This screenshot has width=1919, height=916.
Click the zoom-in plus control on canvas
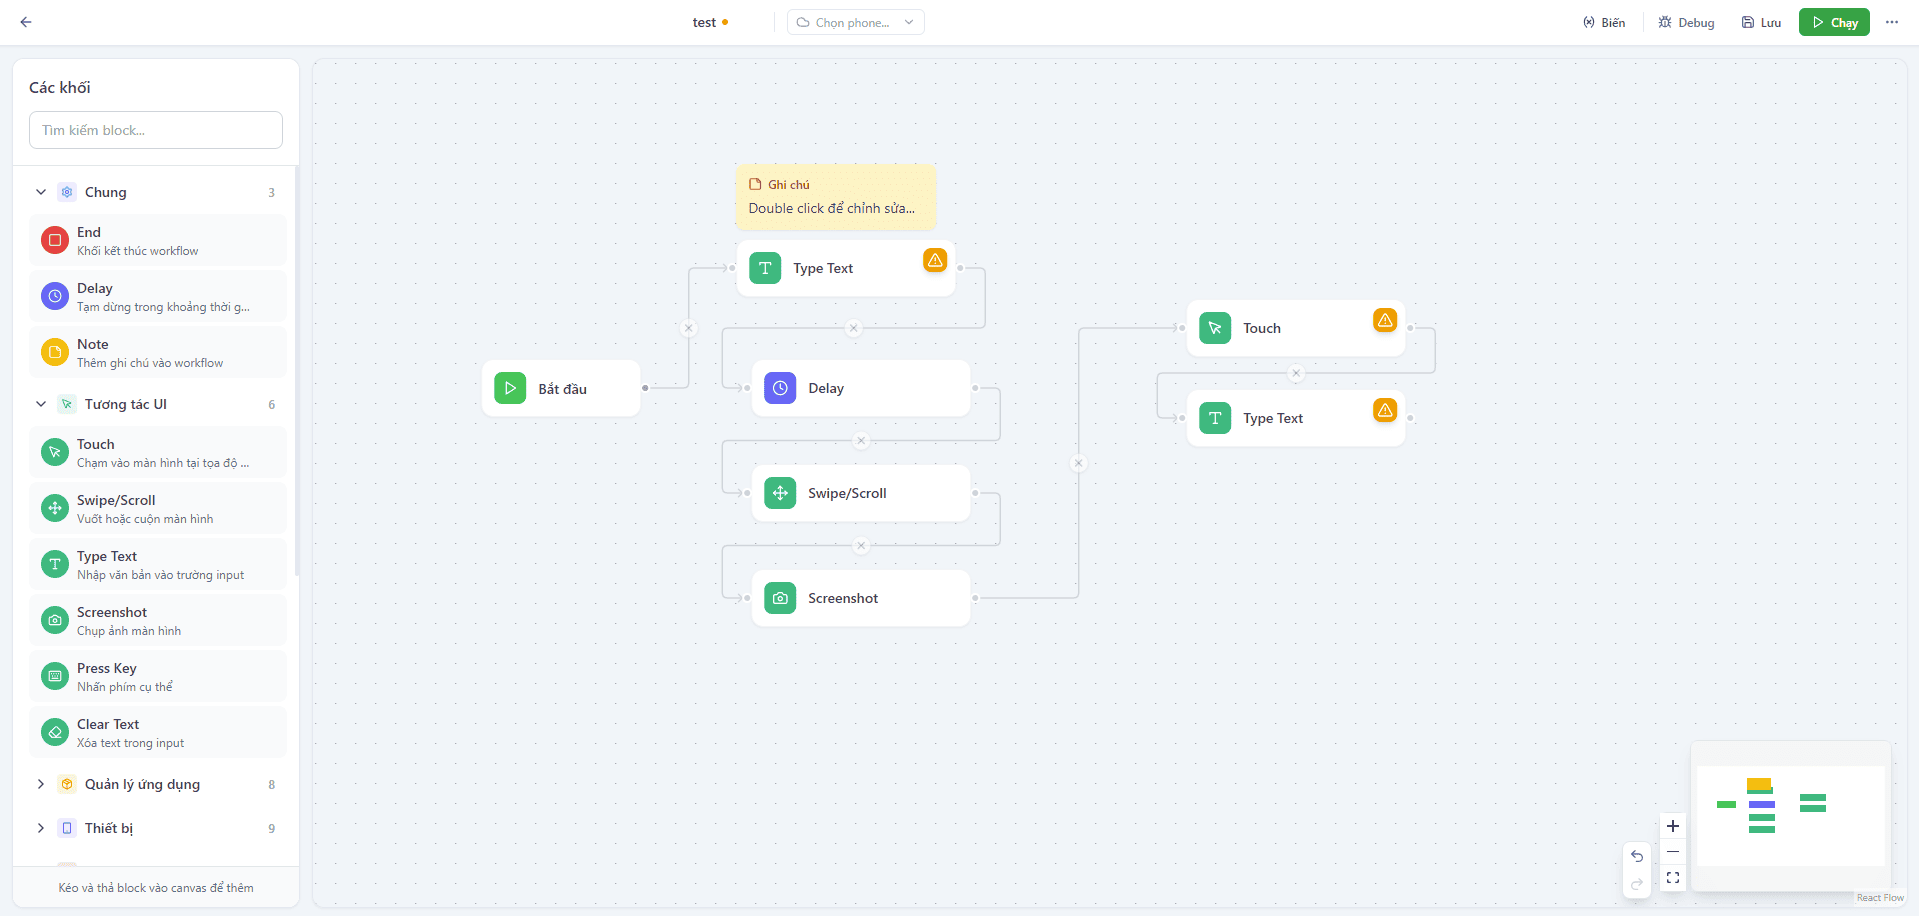1672,826
